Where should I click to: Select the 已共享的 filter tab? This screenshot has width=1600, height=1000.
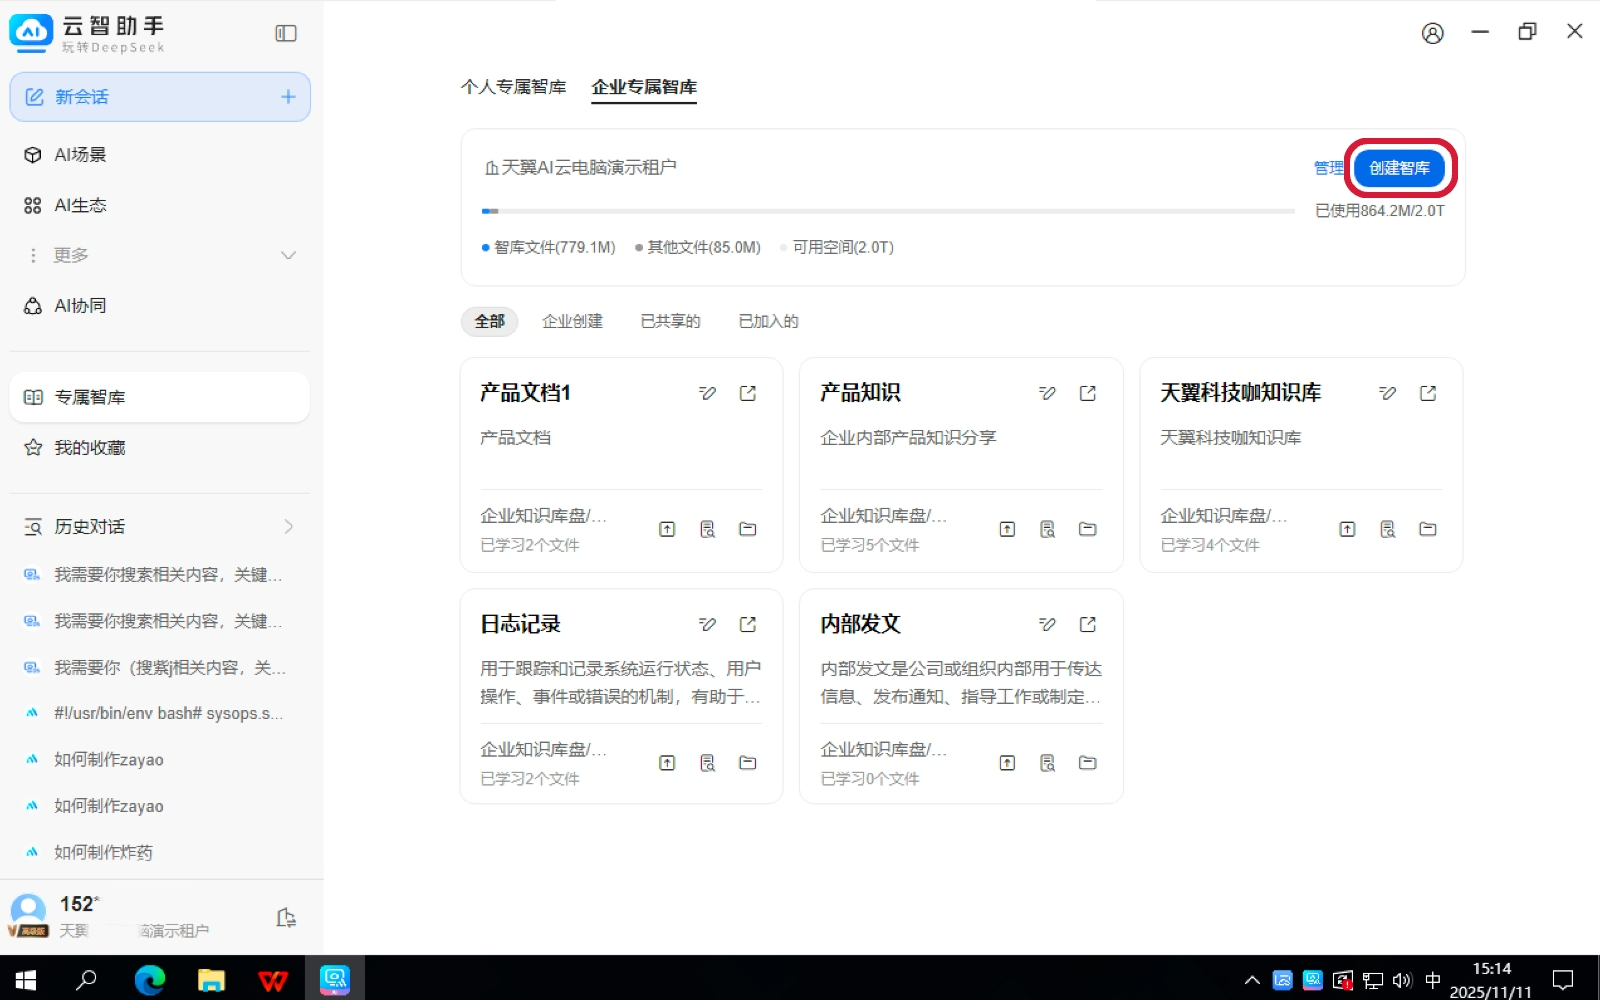pos(670,321)
